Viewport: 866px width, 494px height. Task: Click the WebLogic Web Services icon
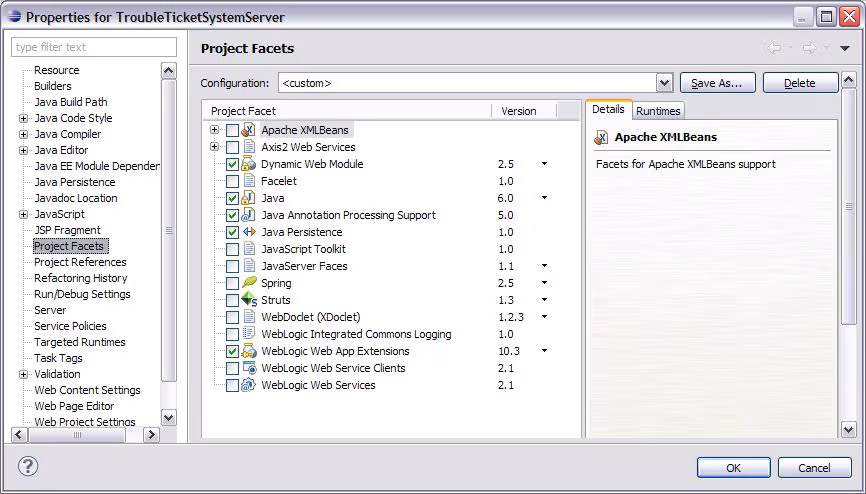pos(249,385)
